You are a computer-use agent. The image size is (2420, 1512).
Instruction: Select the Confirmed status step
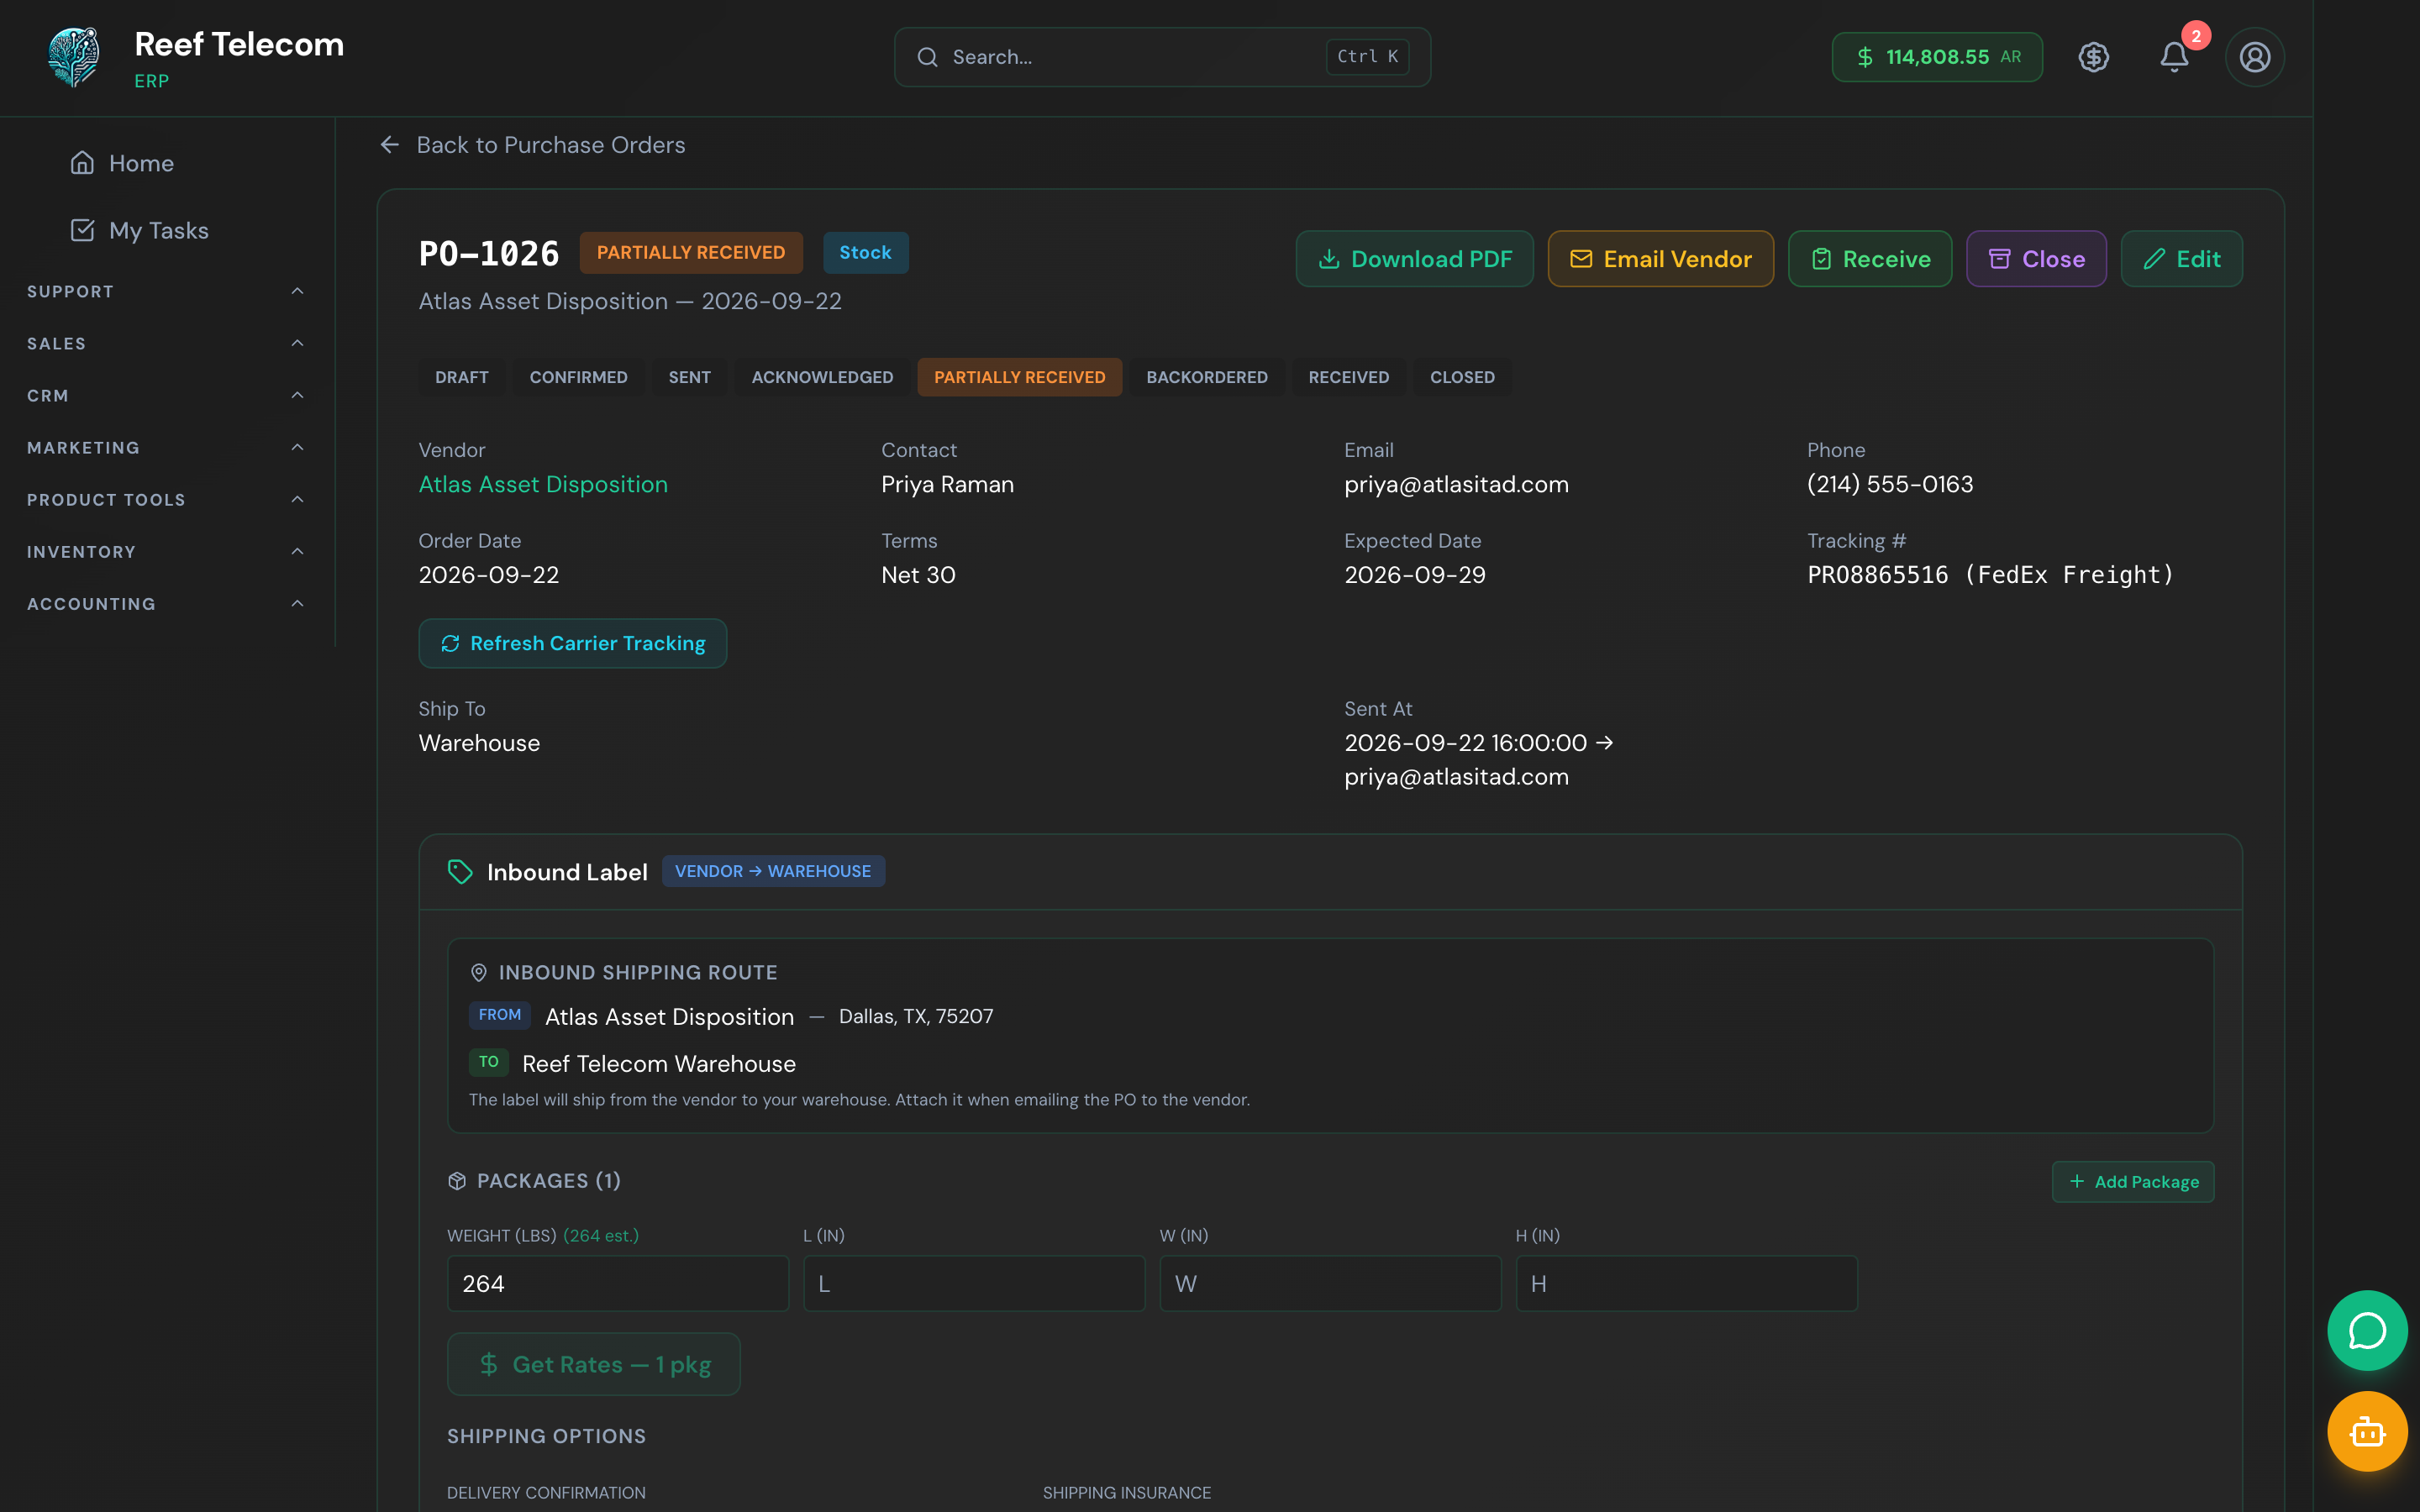[x=579, y=377]
